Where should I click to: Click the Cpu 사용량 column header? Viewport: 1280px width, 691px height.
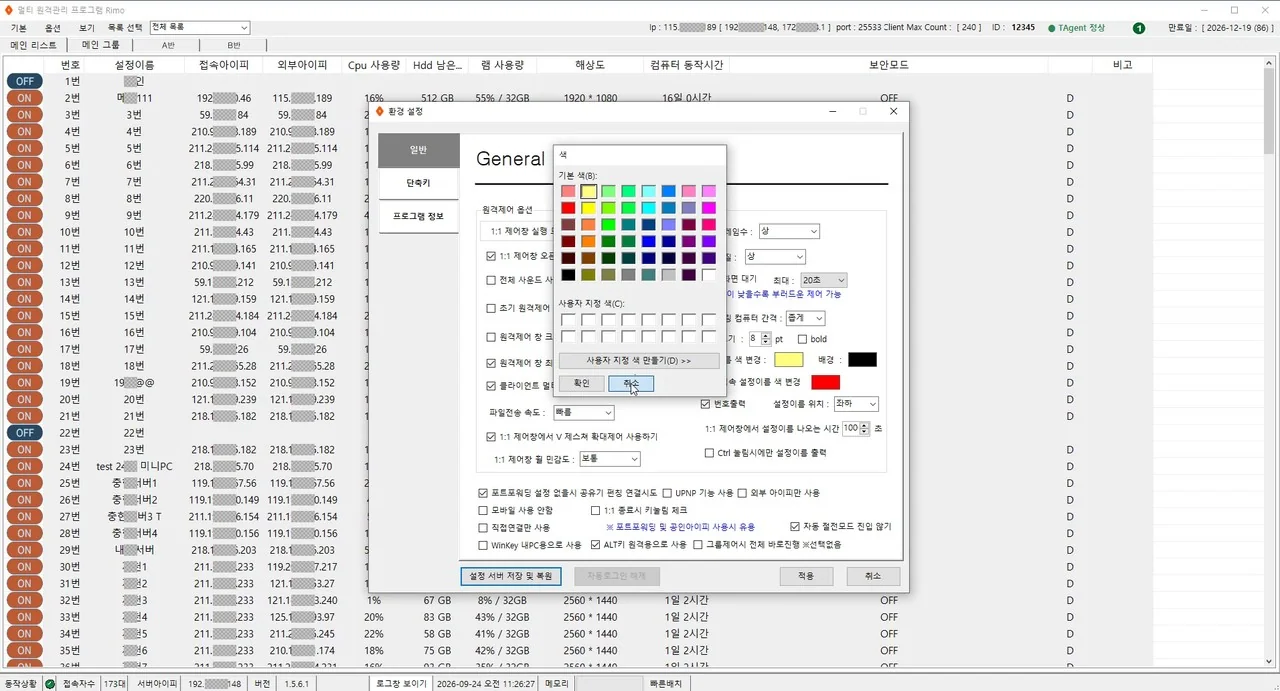[373, 65]
